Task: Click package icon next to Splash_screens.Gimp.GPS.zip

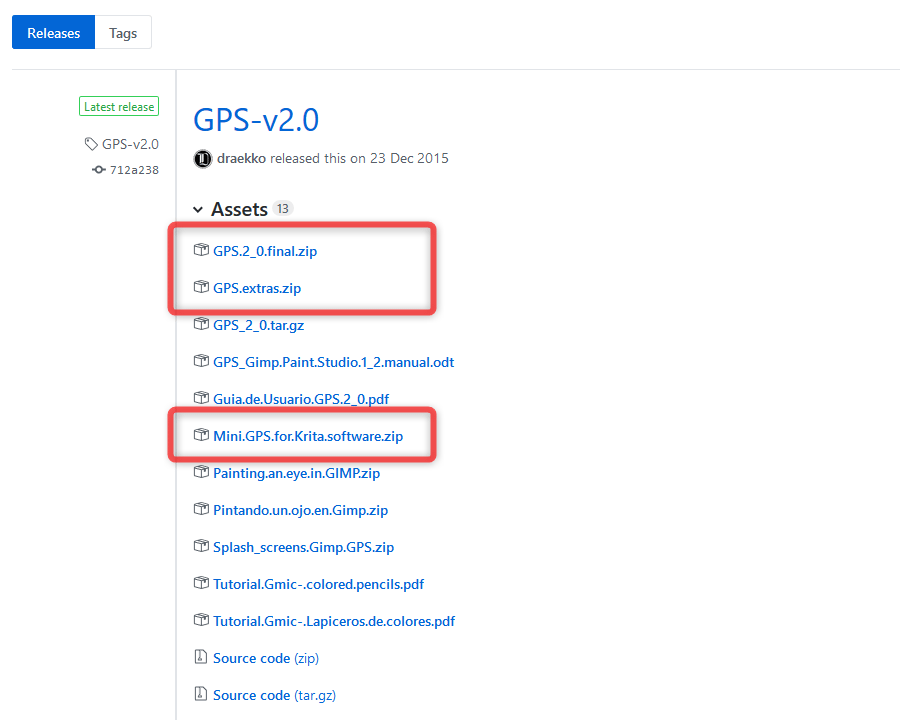Action: click(201, 545)
